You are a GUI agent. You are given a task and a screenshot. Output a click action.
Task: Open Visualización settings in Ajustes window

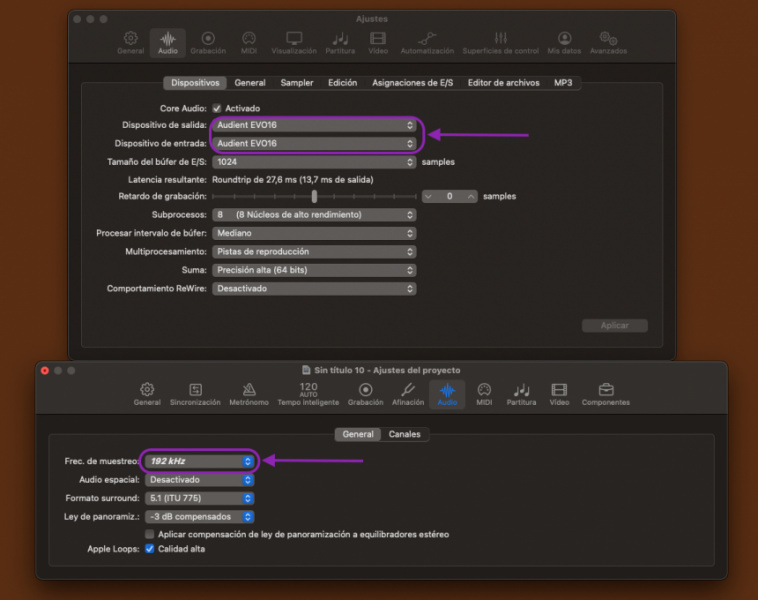[294, 43]
